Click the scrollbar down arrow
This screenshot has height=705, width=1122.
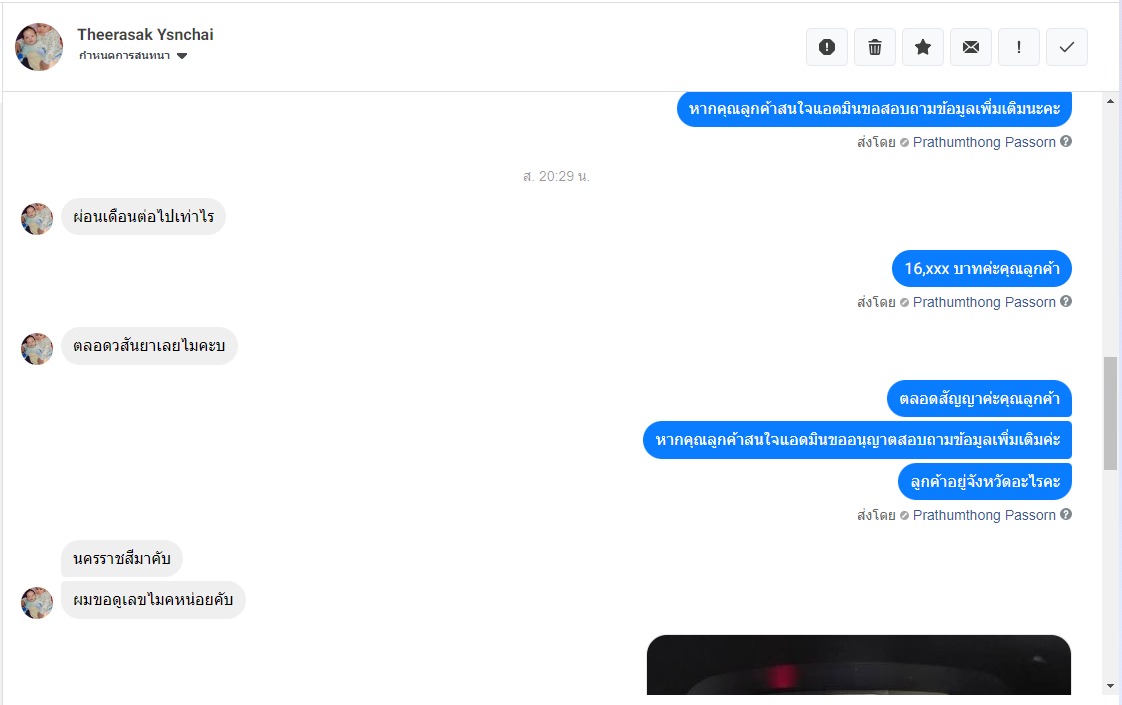[1110, 686]
